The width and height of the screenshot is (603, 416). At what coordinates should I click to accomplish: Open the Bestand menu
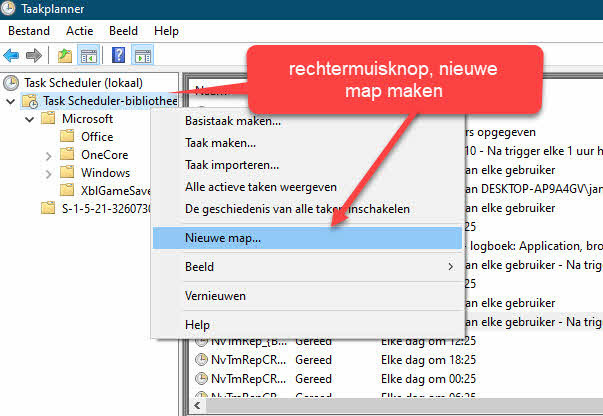(29, 31)
